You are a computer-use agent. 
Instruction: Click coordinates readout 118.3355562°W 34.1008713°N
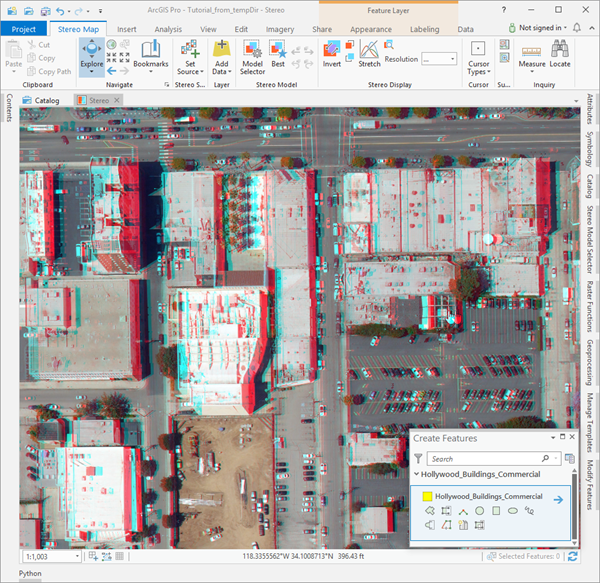click(x=288, y=556)
